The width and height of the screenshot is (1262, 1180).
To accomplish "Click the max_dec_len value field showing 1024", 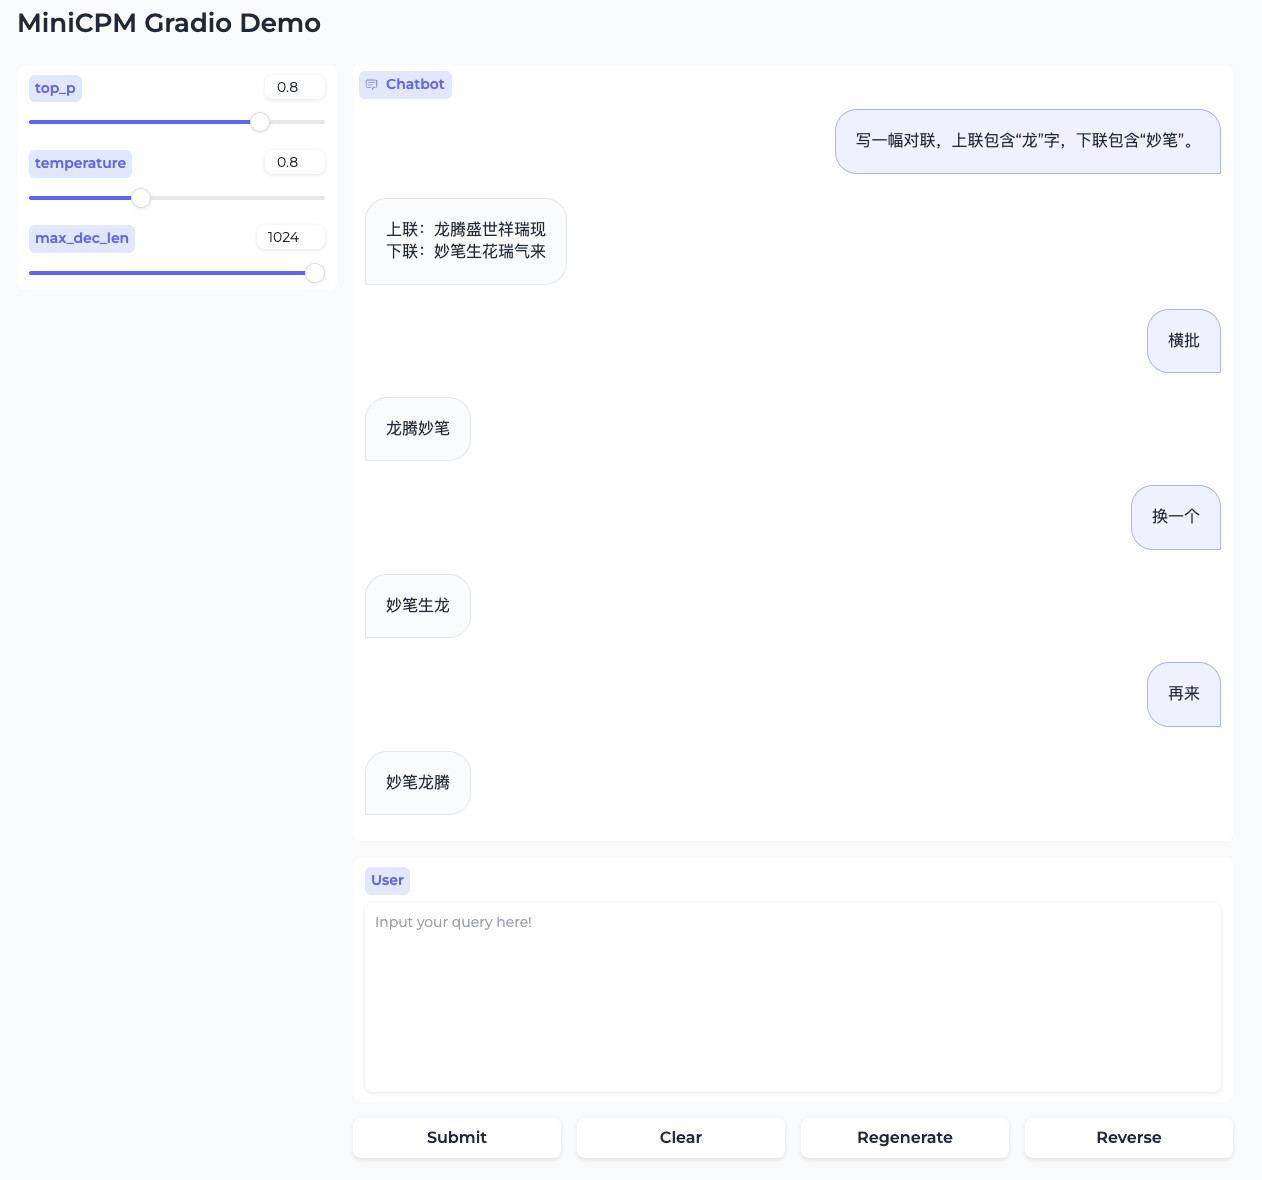I will (x=291, y=237).
